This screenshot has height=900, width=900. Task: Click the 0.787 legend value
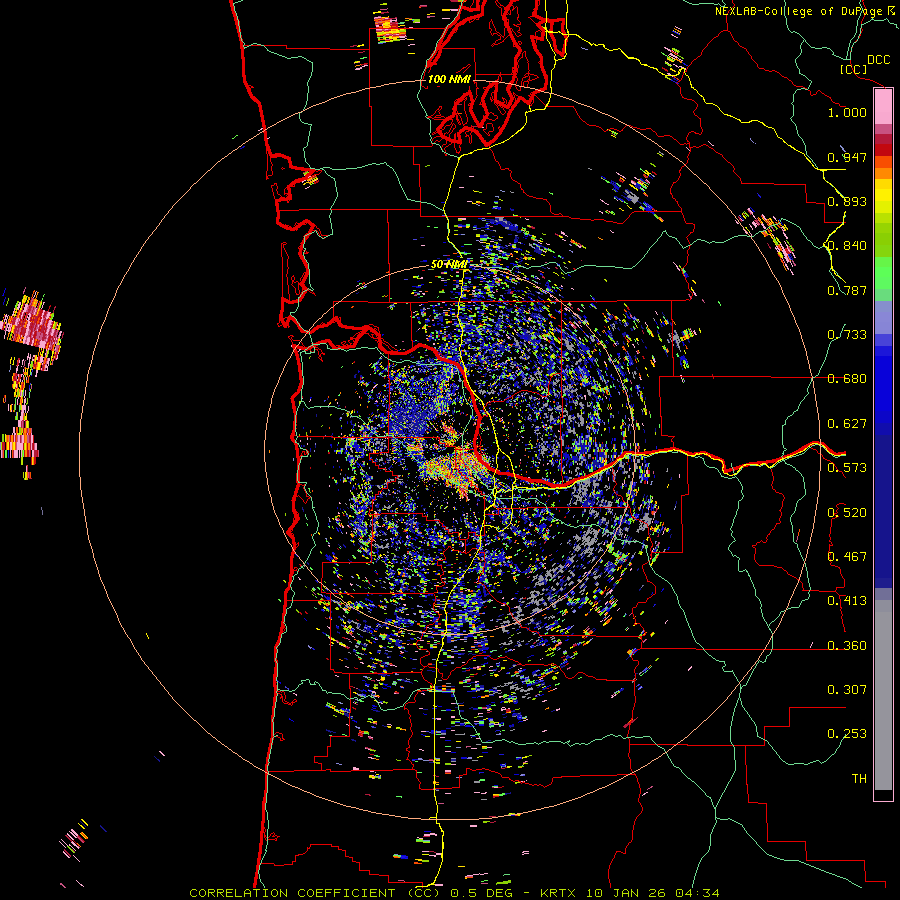(847, 290)
